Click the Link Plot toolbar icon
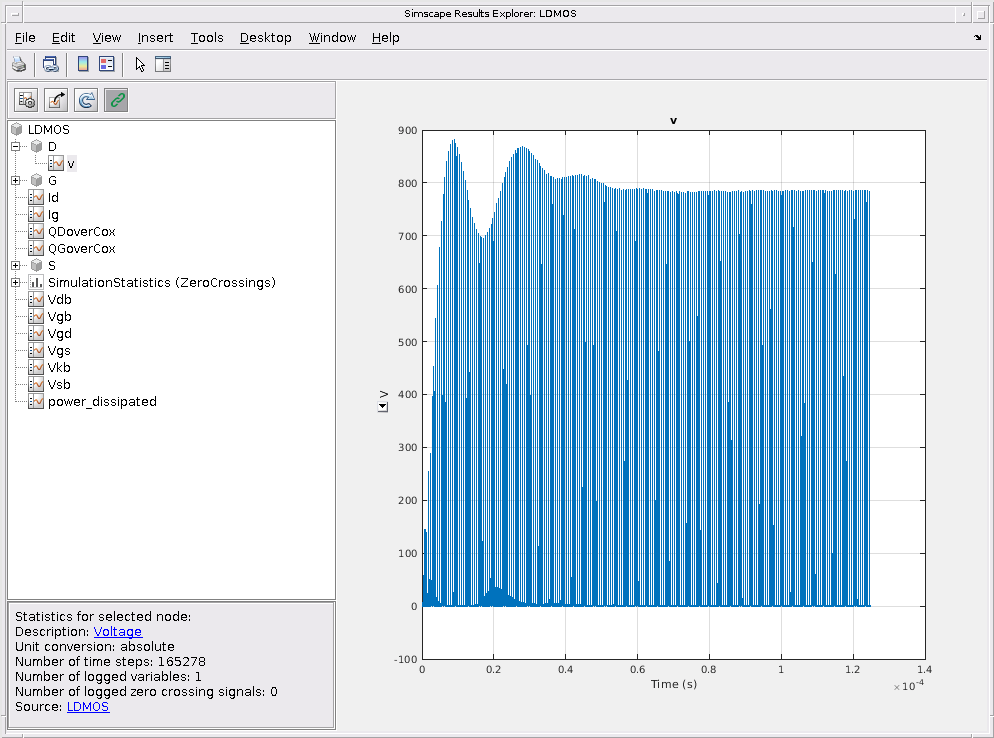The height and width of the screenshot is (738, 994). click(50, 65)
